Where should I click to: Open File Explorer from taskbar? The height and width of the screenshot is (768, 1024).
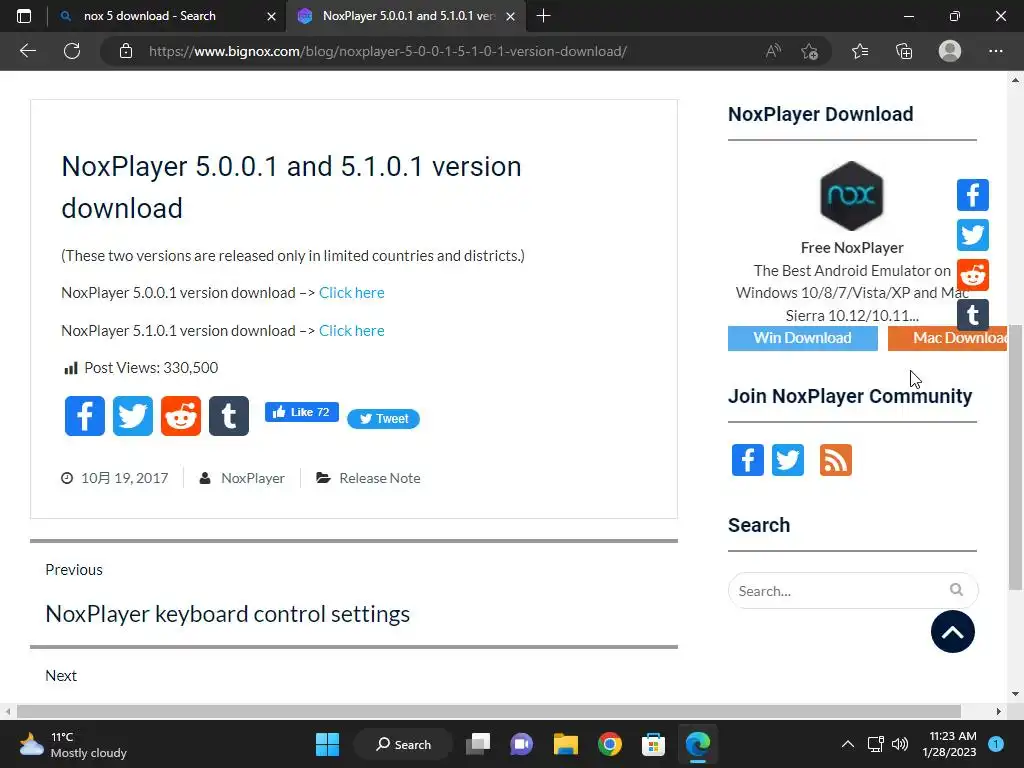pyautogui.click(x=566, y=744)
